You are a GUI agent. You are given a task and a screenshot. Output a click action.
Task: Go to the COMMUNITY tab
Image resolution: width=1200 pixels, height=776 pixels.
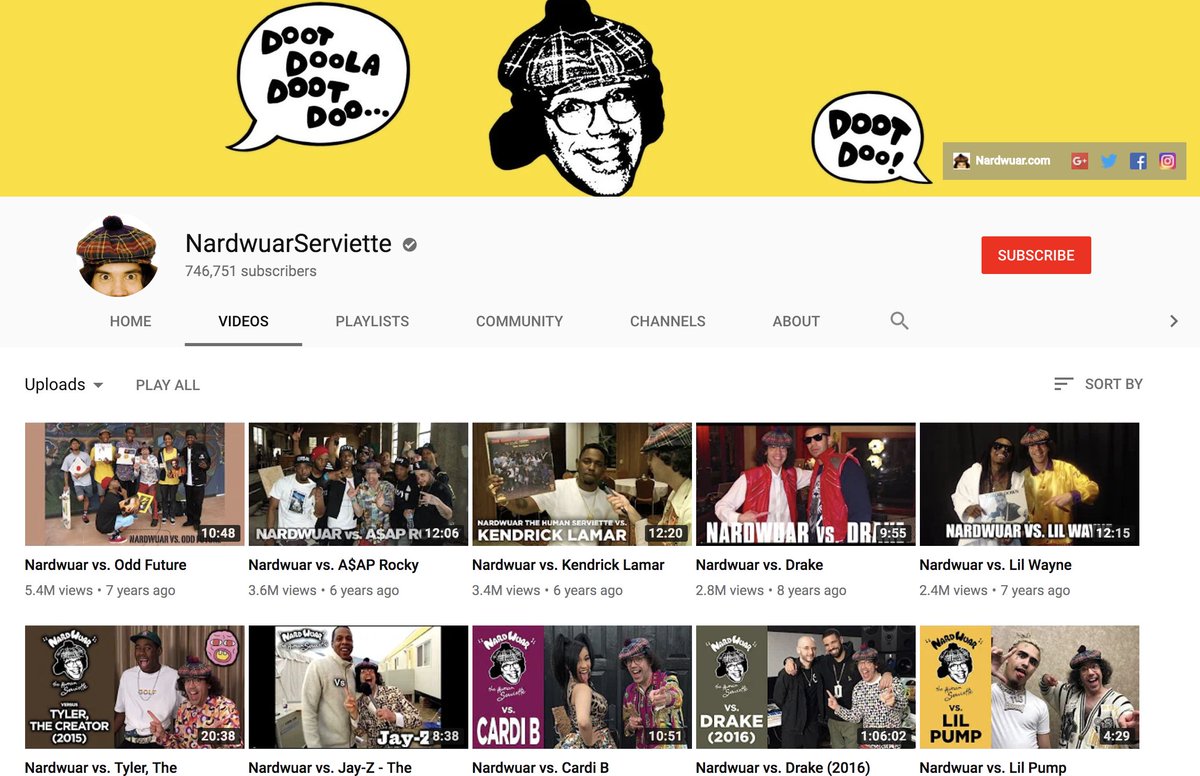[x=519, y=321]
